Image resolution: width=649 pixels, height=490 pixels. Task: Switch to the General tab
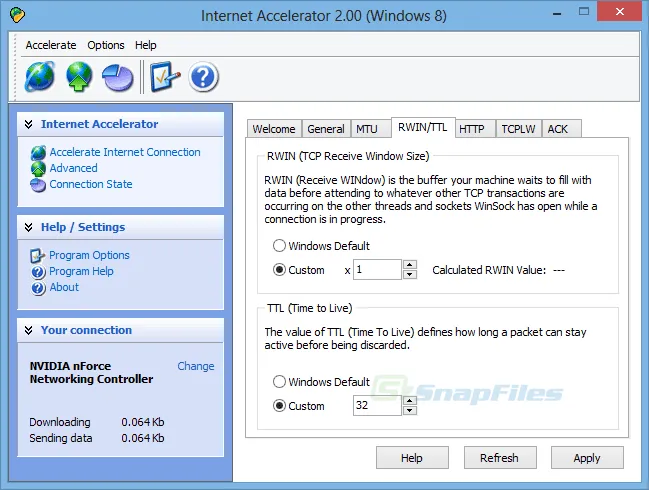click(326, 129)
